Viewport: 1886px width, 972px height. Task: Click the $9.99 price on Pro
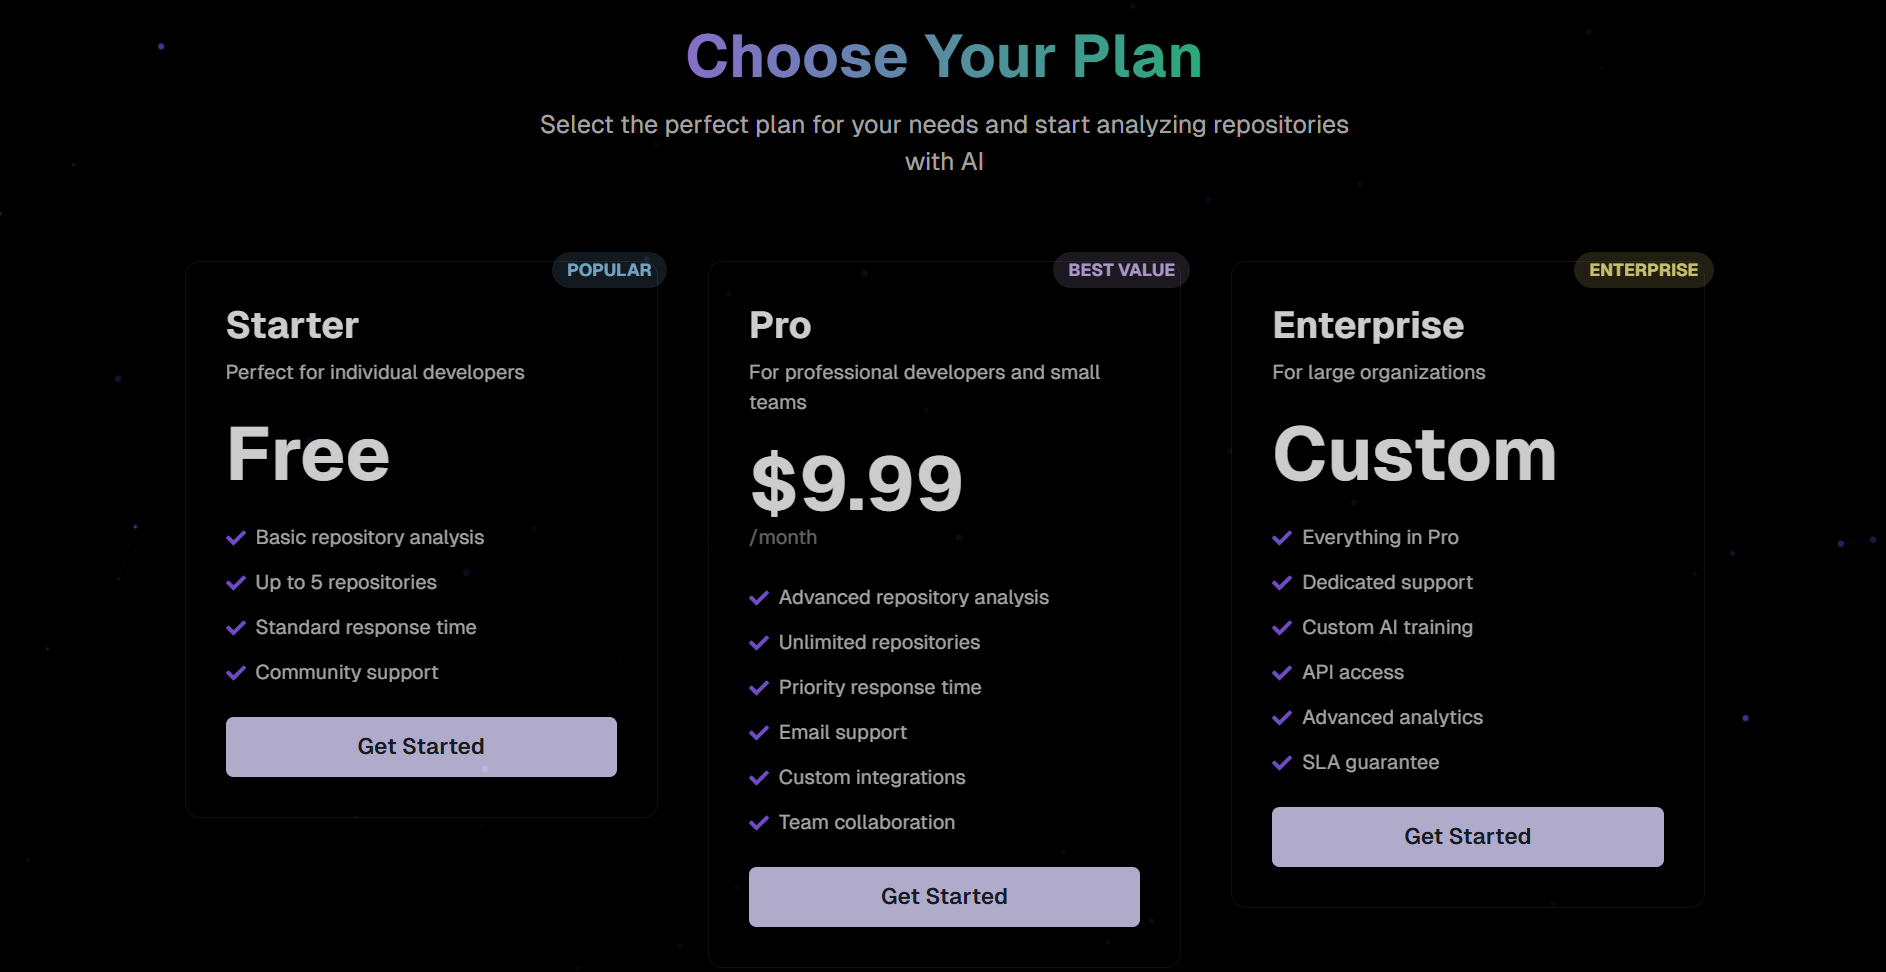click(856, 484)
